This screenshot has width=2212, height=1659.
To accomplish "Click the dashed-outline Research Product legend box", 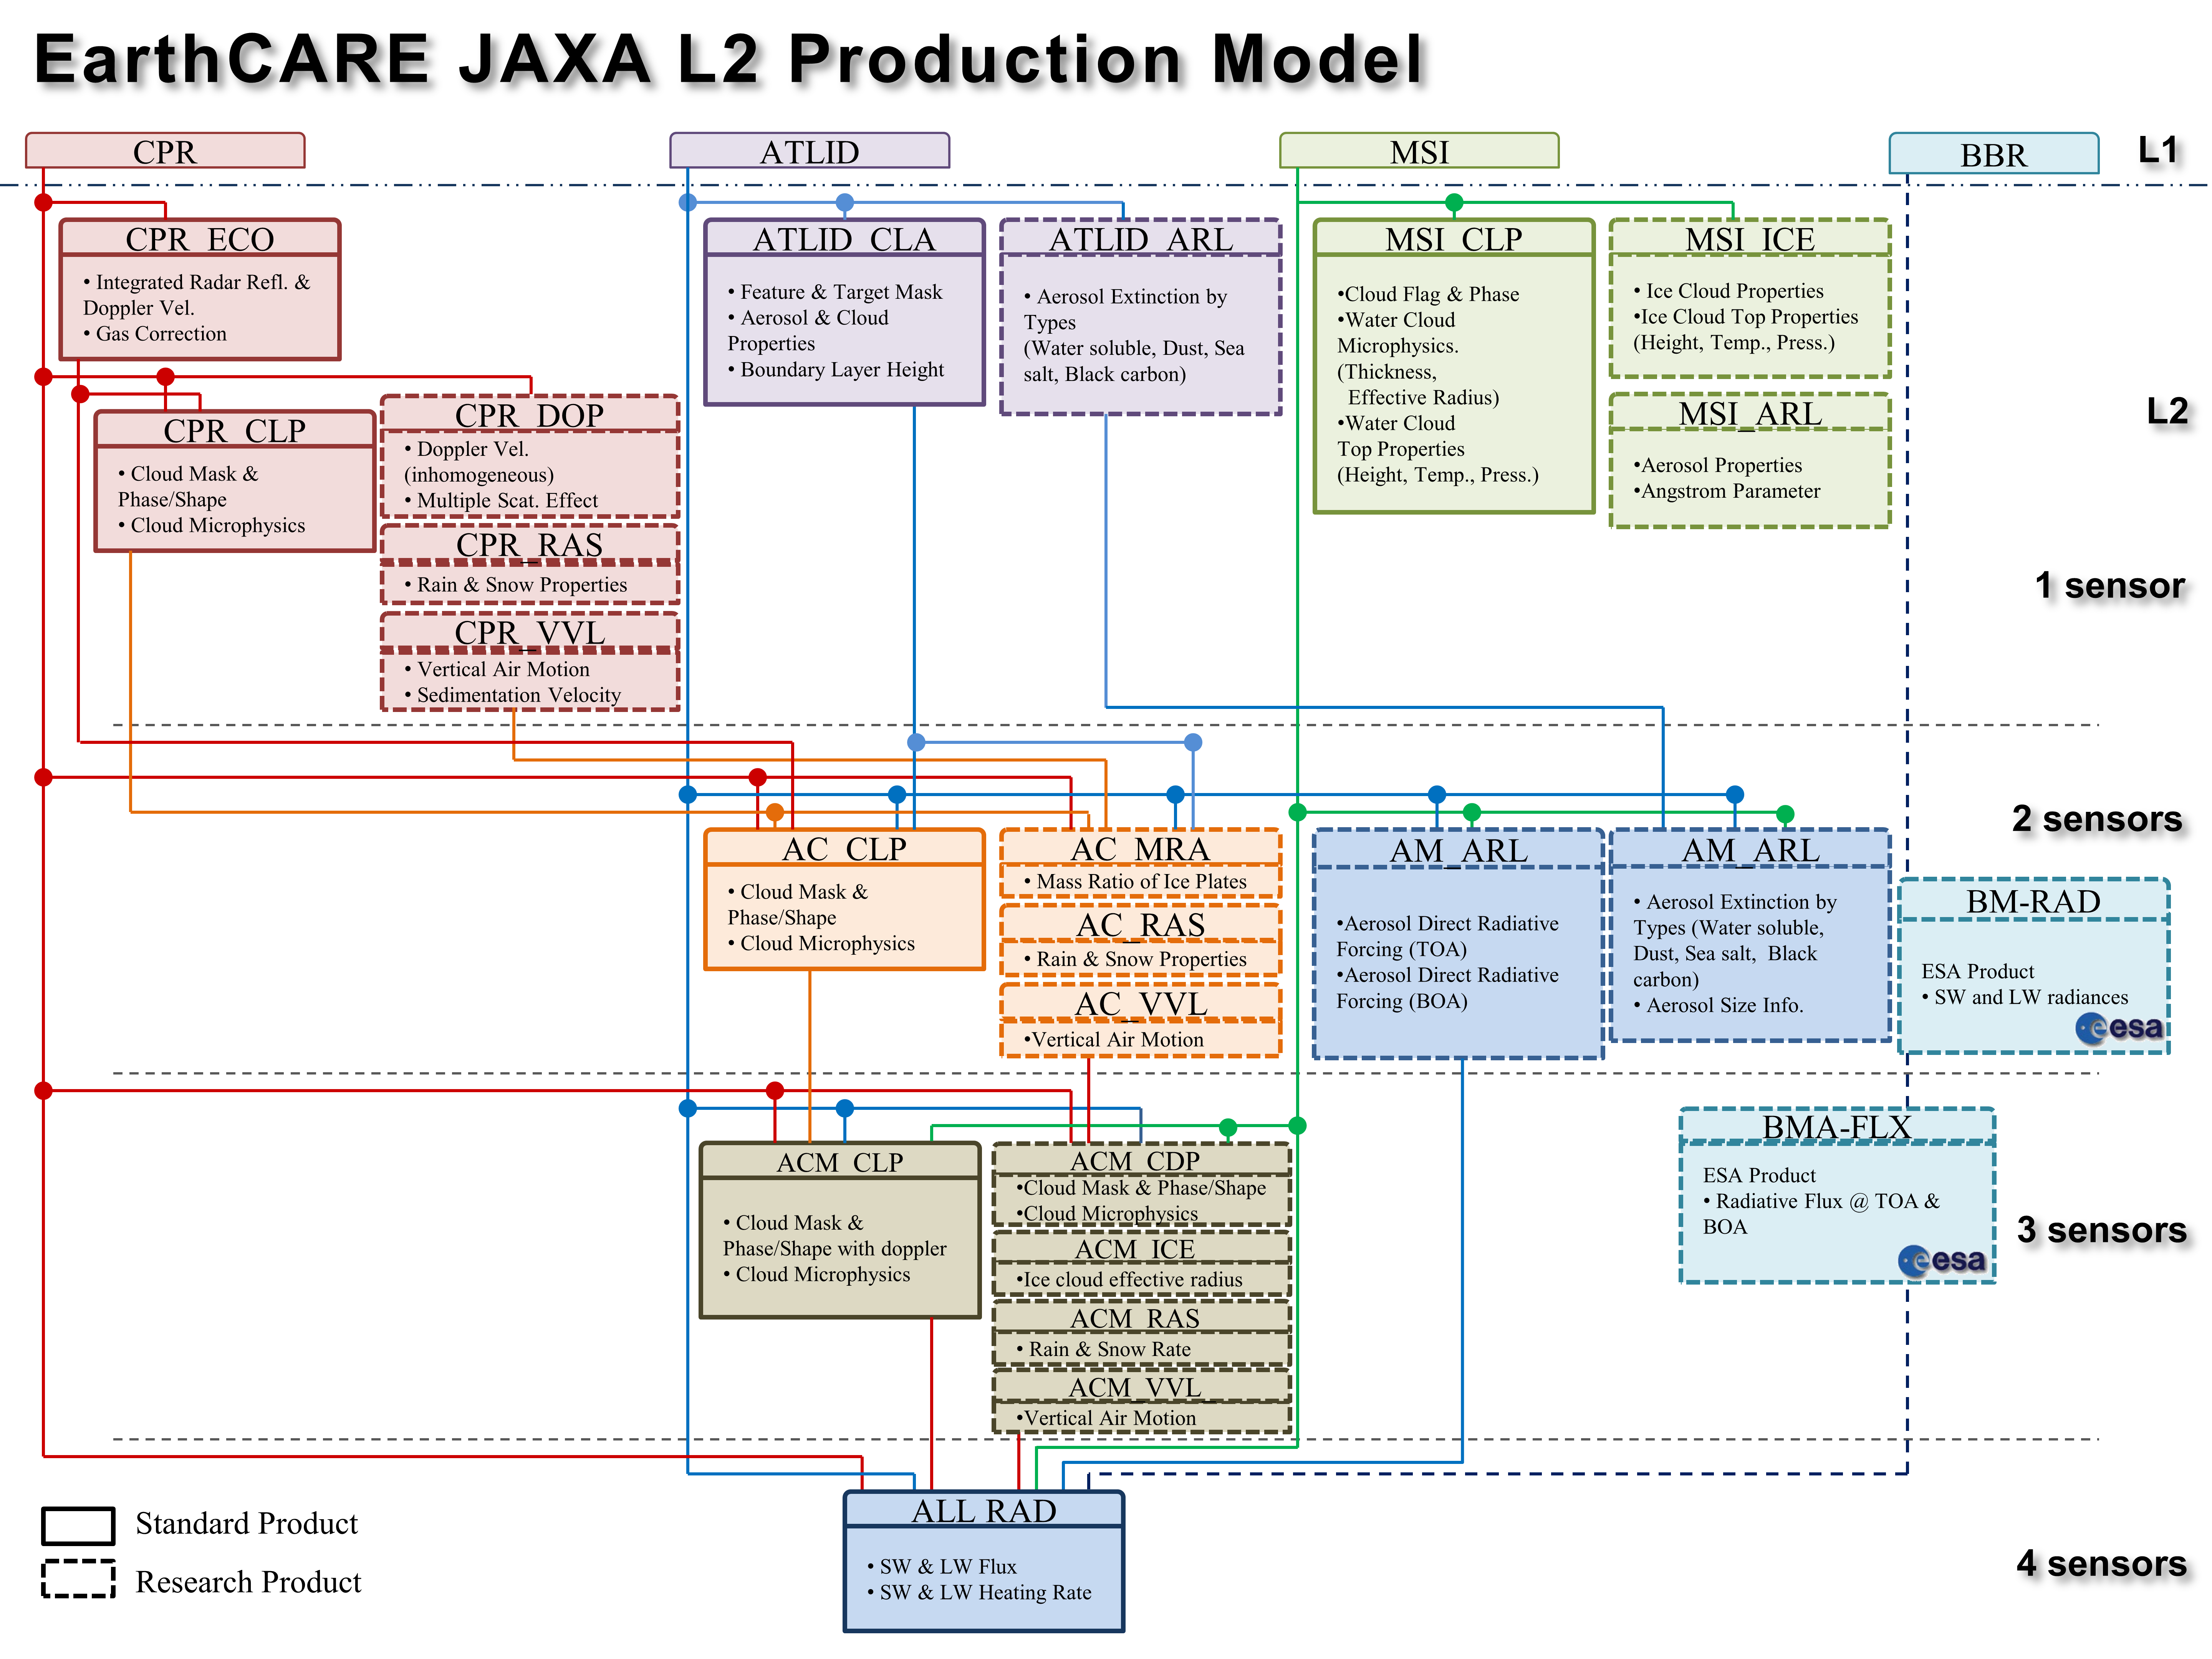I will click(78, 1578).
